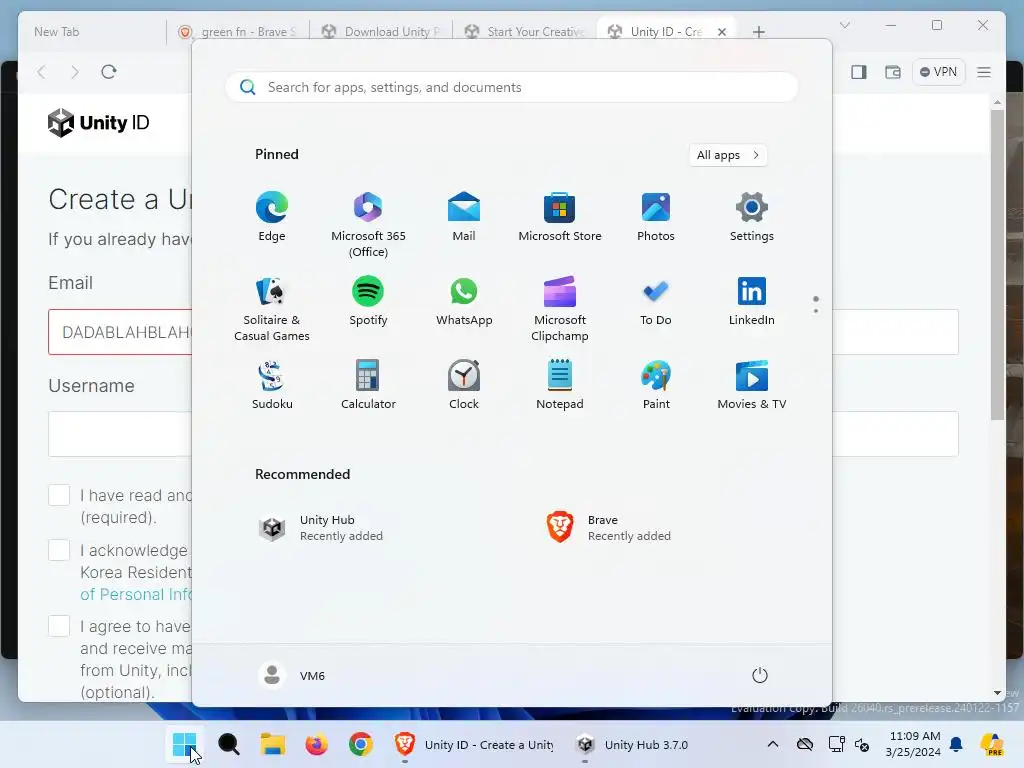The height and width of the screenshot is (768, 1024).
Task: Click the Email input field in Brave
Action: click(120, 332)
